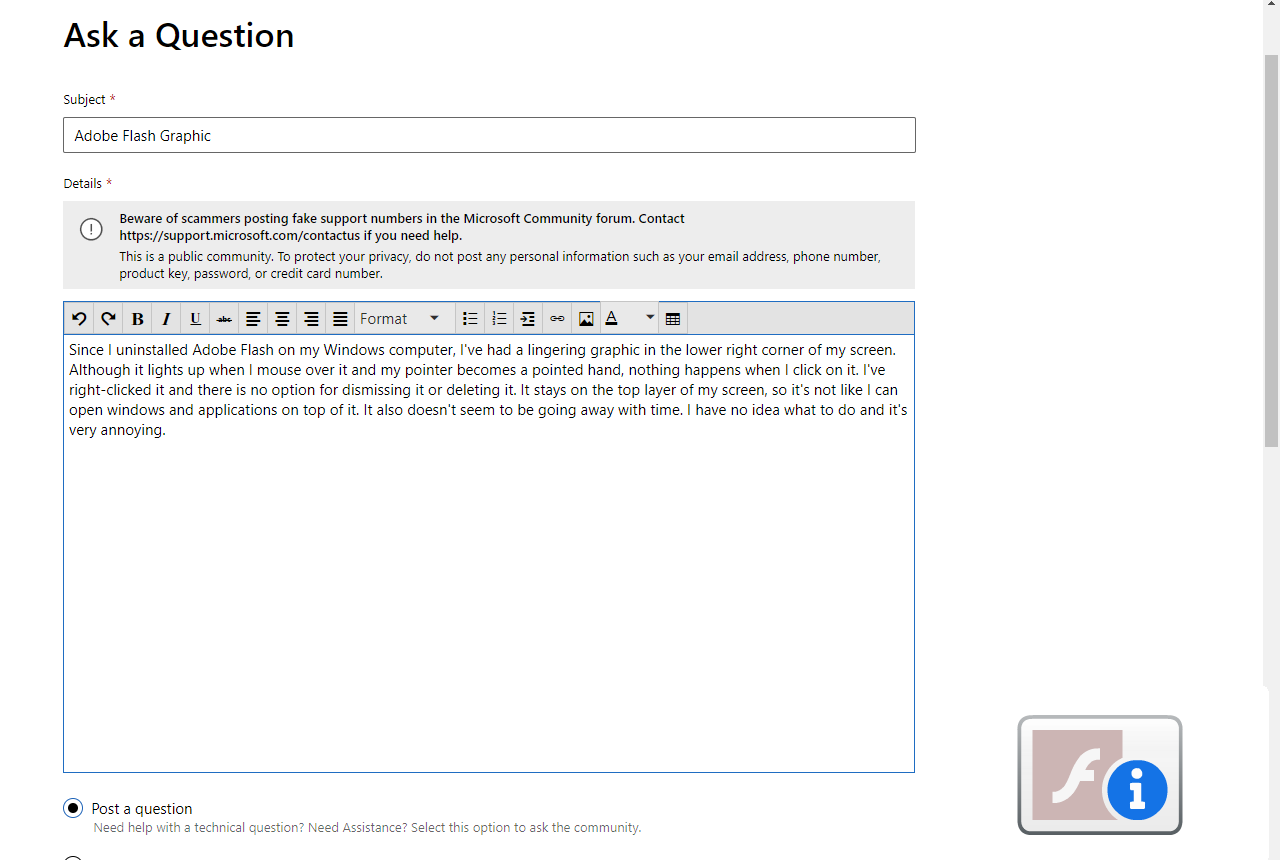Open the Format dropdown

[401, 319]
